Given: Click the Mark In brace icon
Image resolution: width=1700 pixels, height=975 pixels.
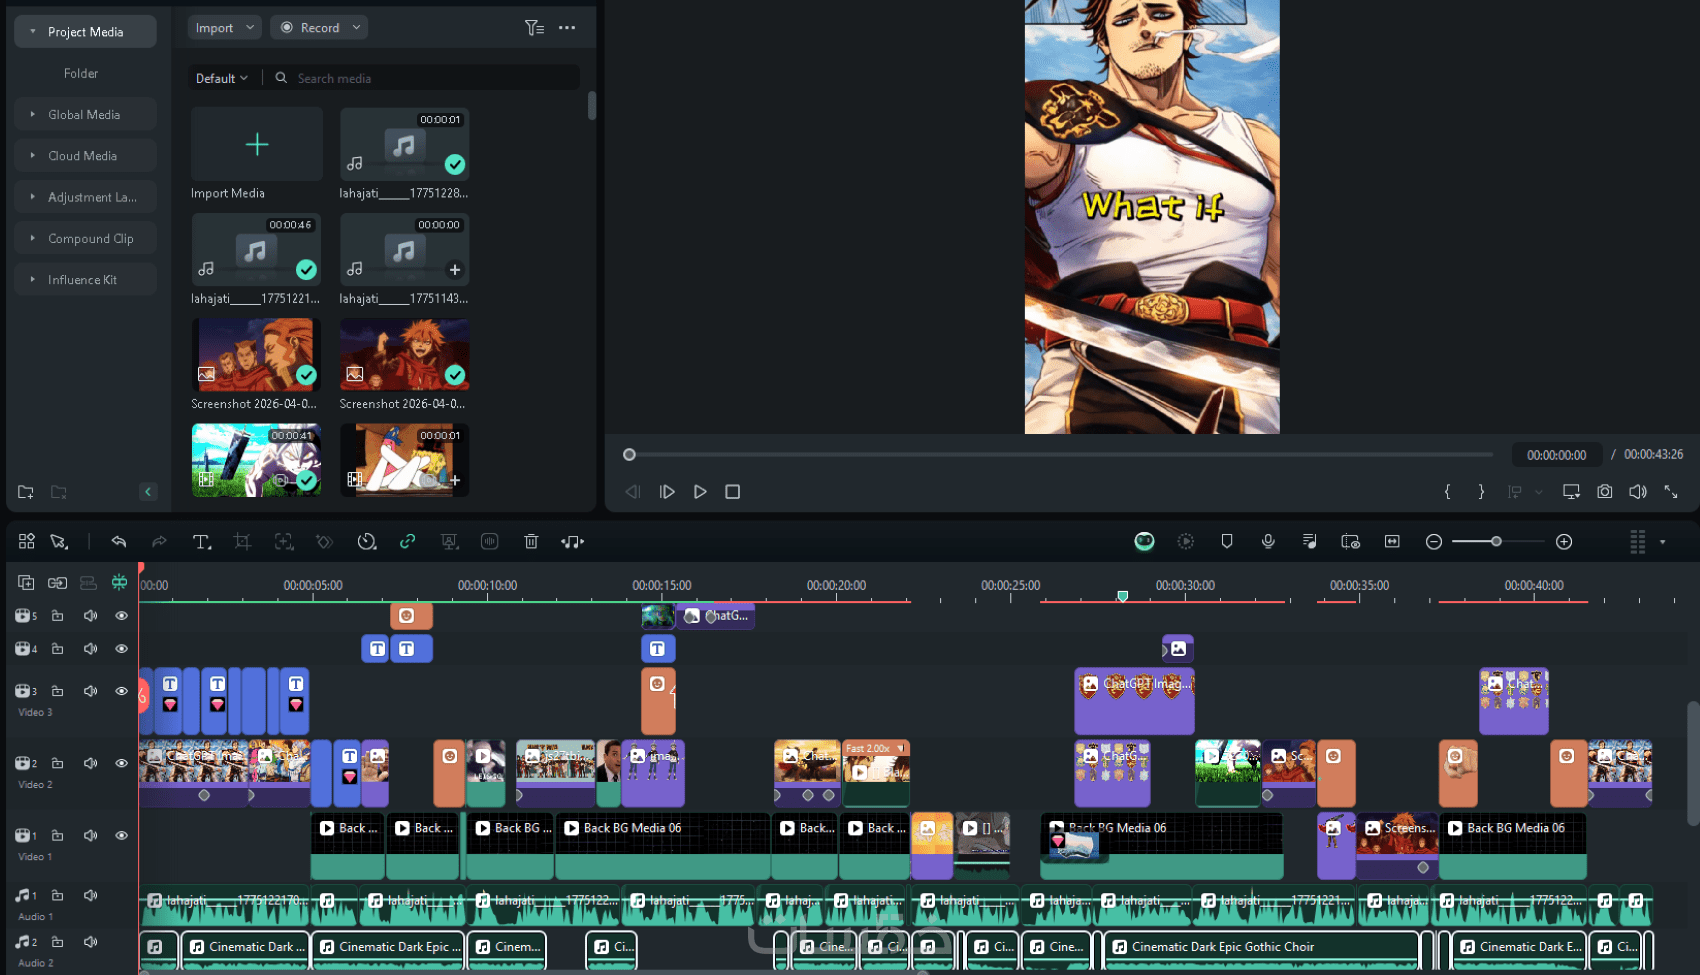Looking at the screenshot, I should click(x=1447, y=492).
